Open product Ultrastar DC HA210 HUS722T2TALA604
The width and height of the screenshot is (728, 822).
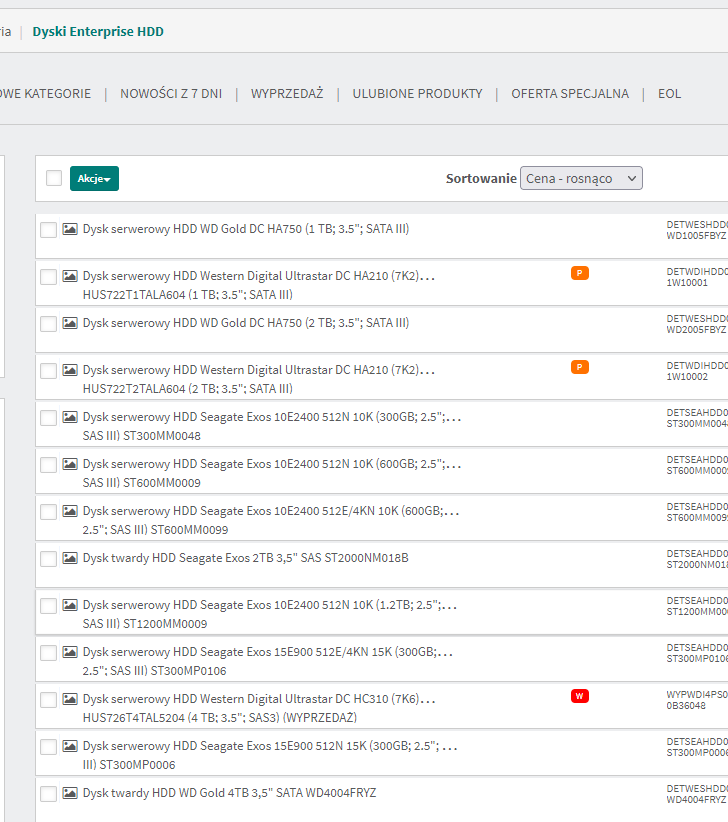259,379
